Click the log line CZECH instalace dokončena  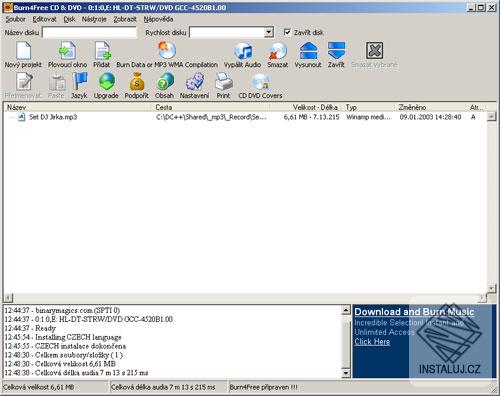tap(65, 346)
